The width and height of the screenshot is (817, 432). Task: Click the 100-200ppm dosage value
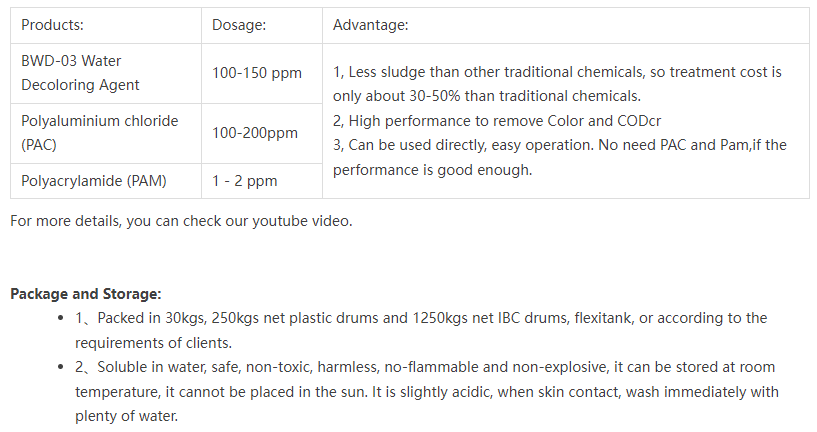[255, 133]
